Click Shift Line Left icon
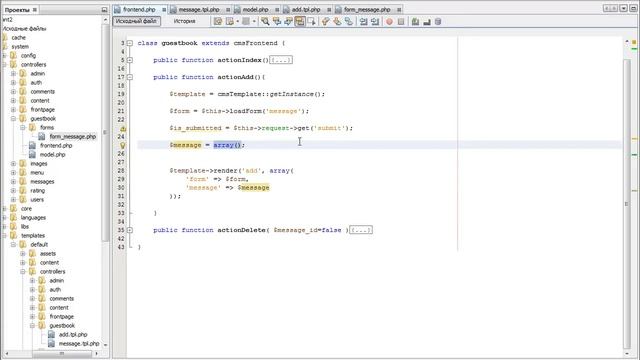 click(363, 22)
